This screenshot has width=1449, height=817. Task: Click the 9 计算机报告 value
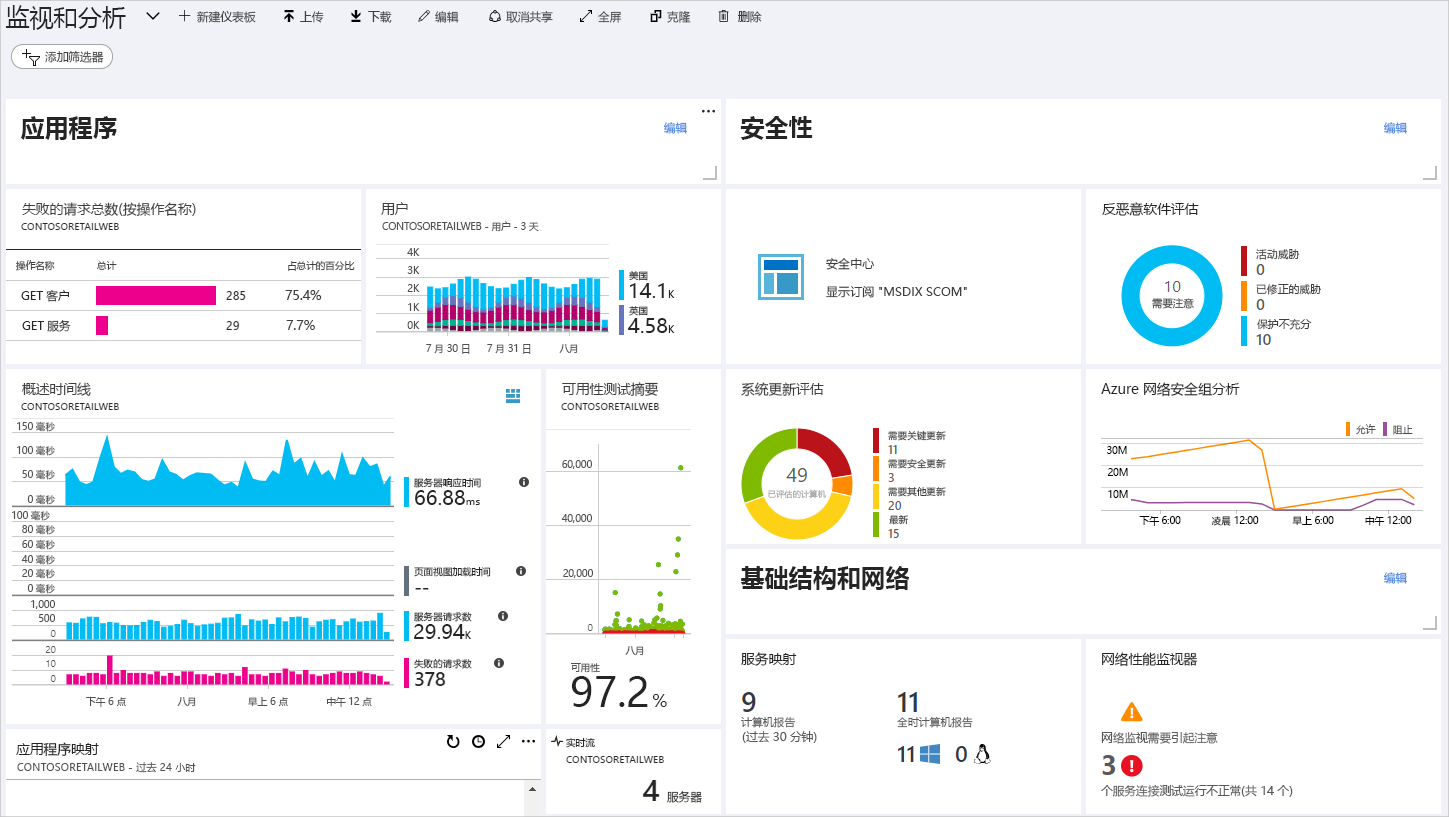click(x=749, y=702)
